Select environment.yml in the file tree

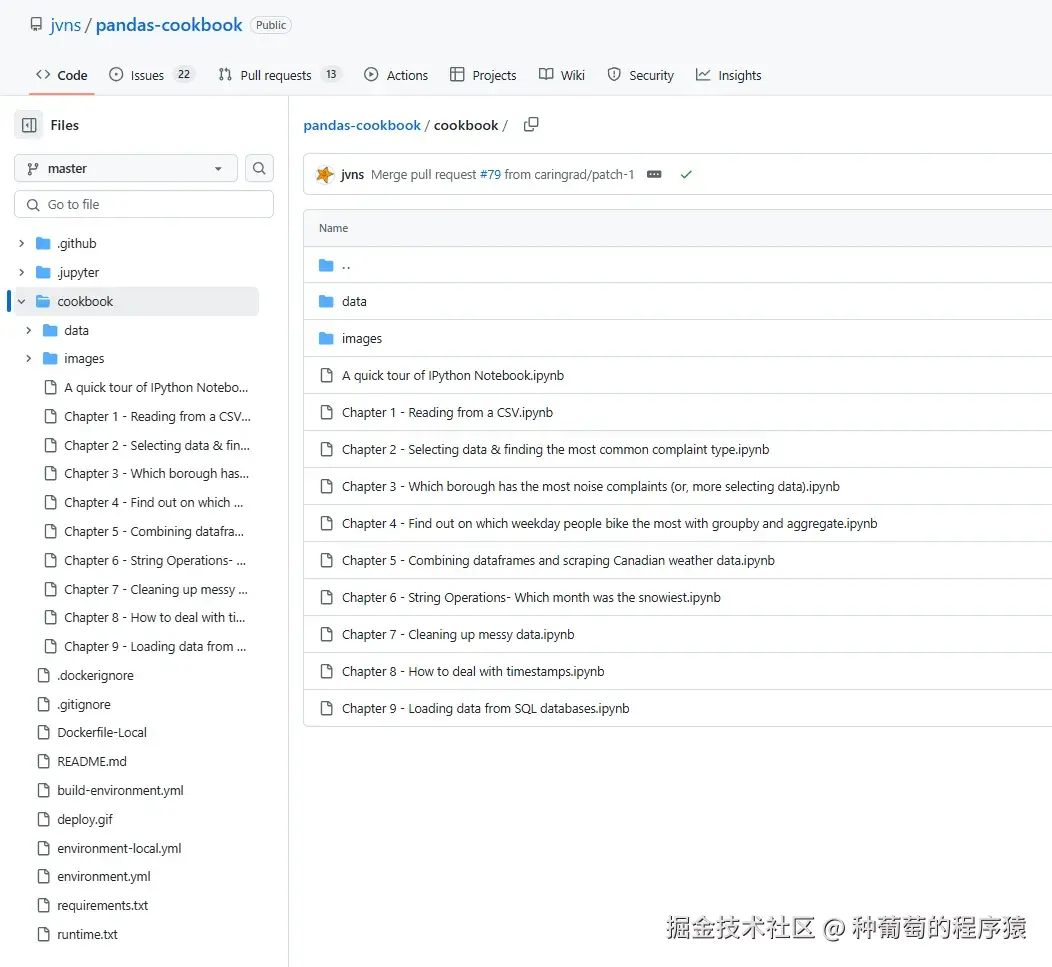pos(103,876)
